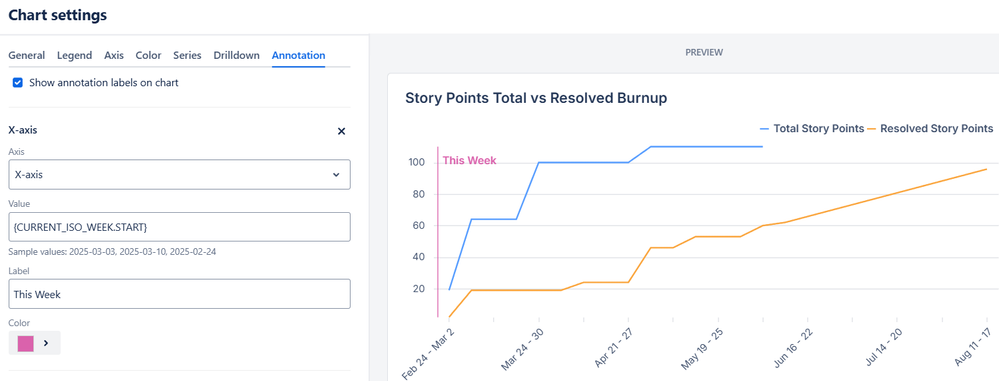Pick the pink annotation color swatch
This screenshot has width=999, height=381.
pos(25,343)
